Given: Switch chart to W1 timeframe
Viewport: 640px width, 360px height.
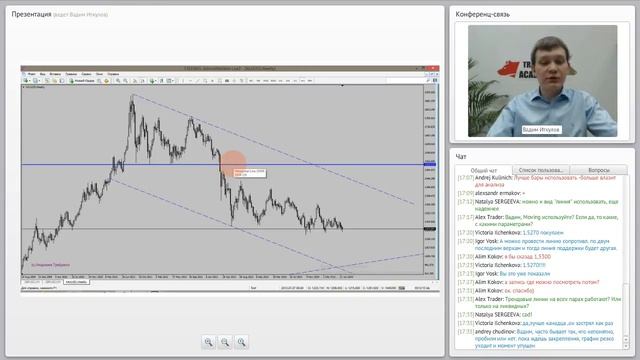Looking at the screenshot, I should [x=303, y=81].
